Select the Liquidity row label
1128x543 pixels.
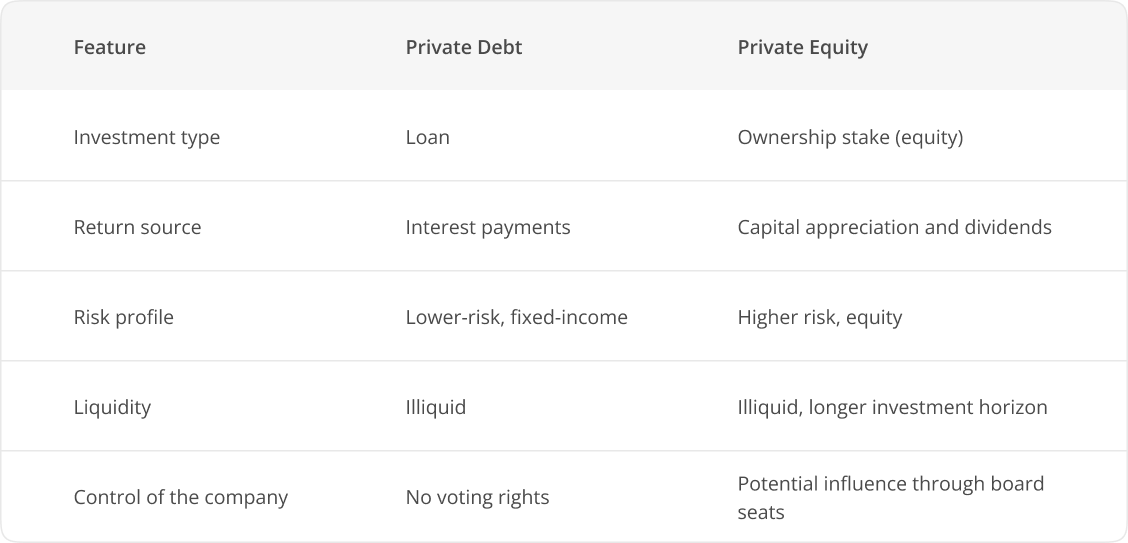(112, 407)
